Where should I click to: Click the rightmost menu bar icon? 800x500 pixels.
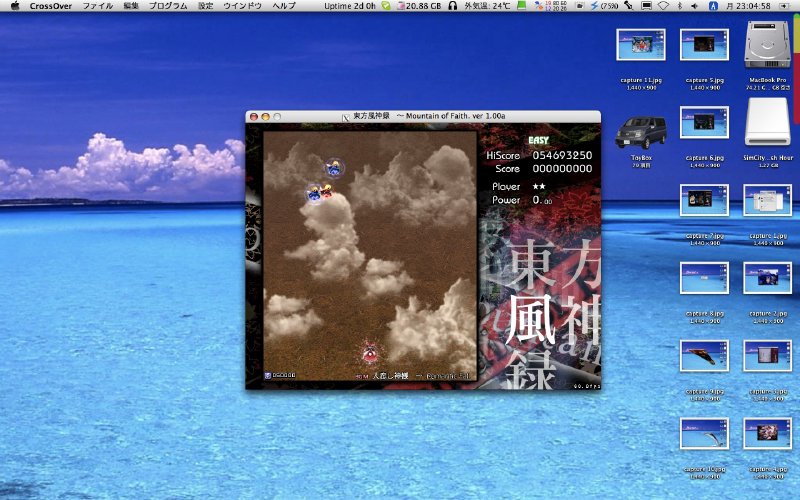(x=784, y=6)
